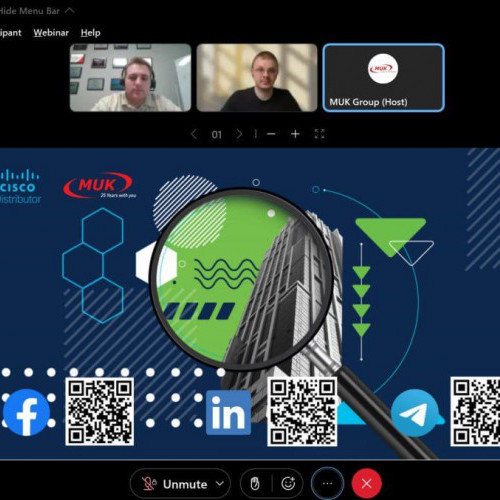Image resolution: width=500 pixels, height=500 pixels.
Task: Leave the webinar with red X button
Action: coord(367,483)
